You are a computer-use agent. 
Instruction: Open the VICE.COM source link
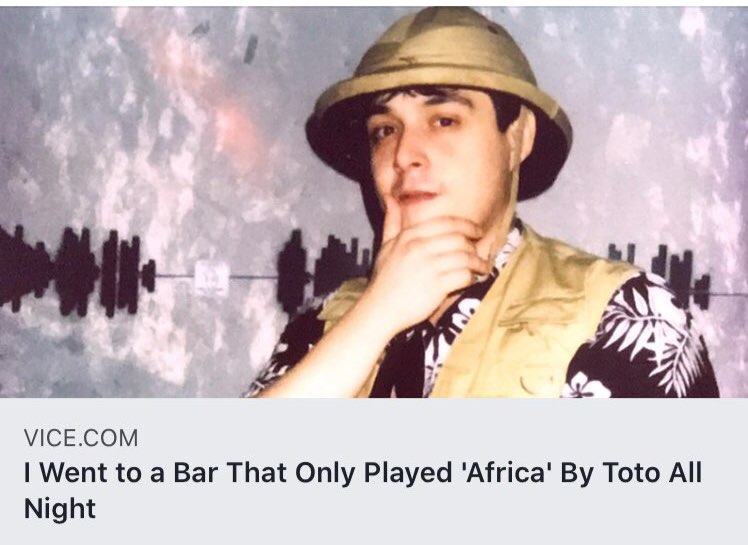tap(81, 438)
